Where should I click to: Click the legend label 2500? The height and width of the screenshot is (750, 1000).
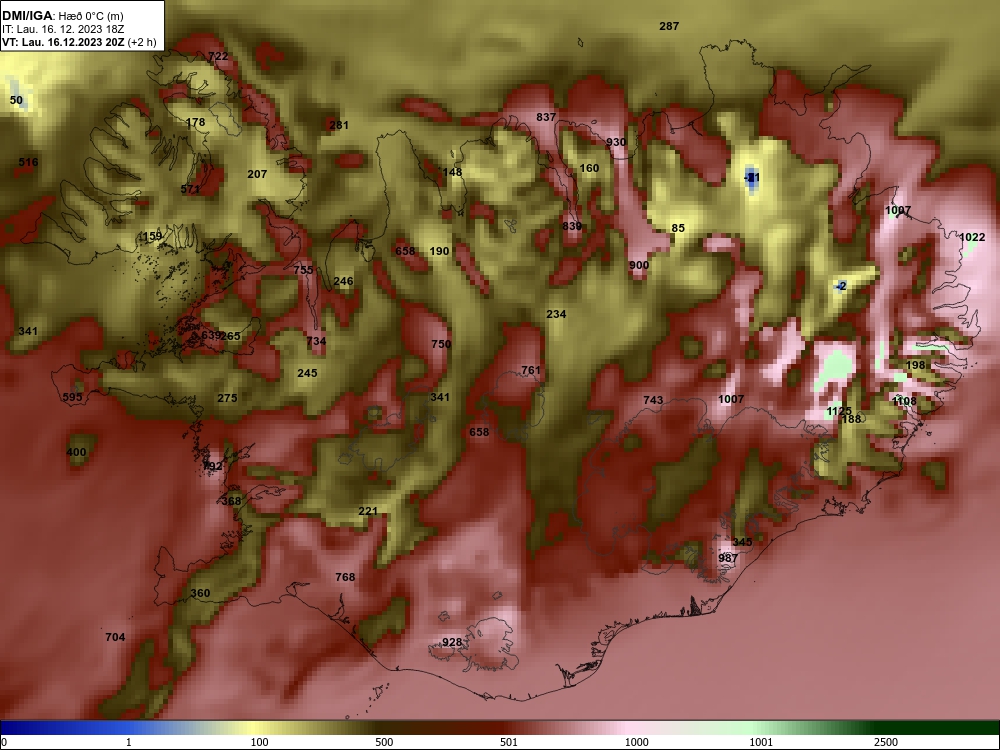pyautogui.click(x=886, y=742)
